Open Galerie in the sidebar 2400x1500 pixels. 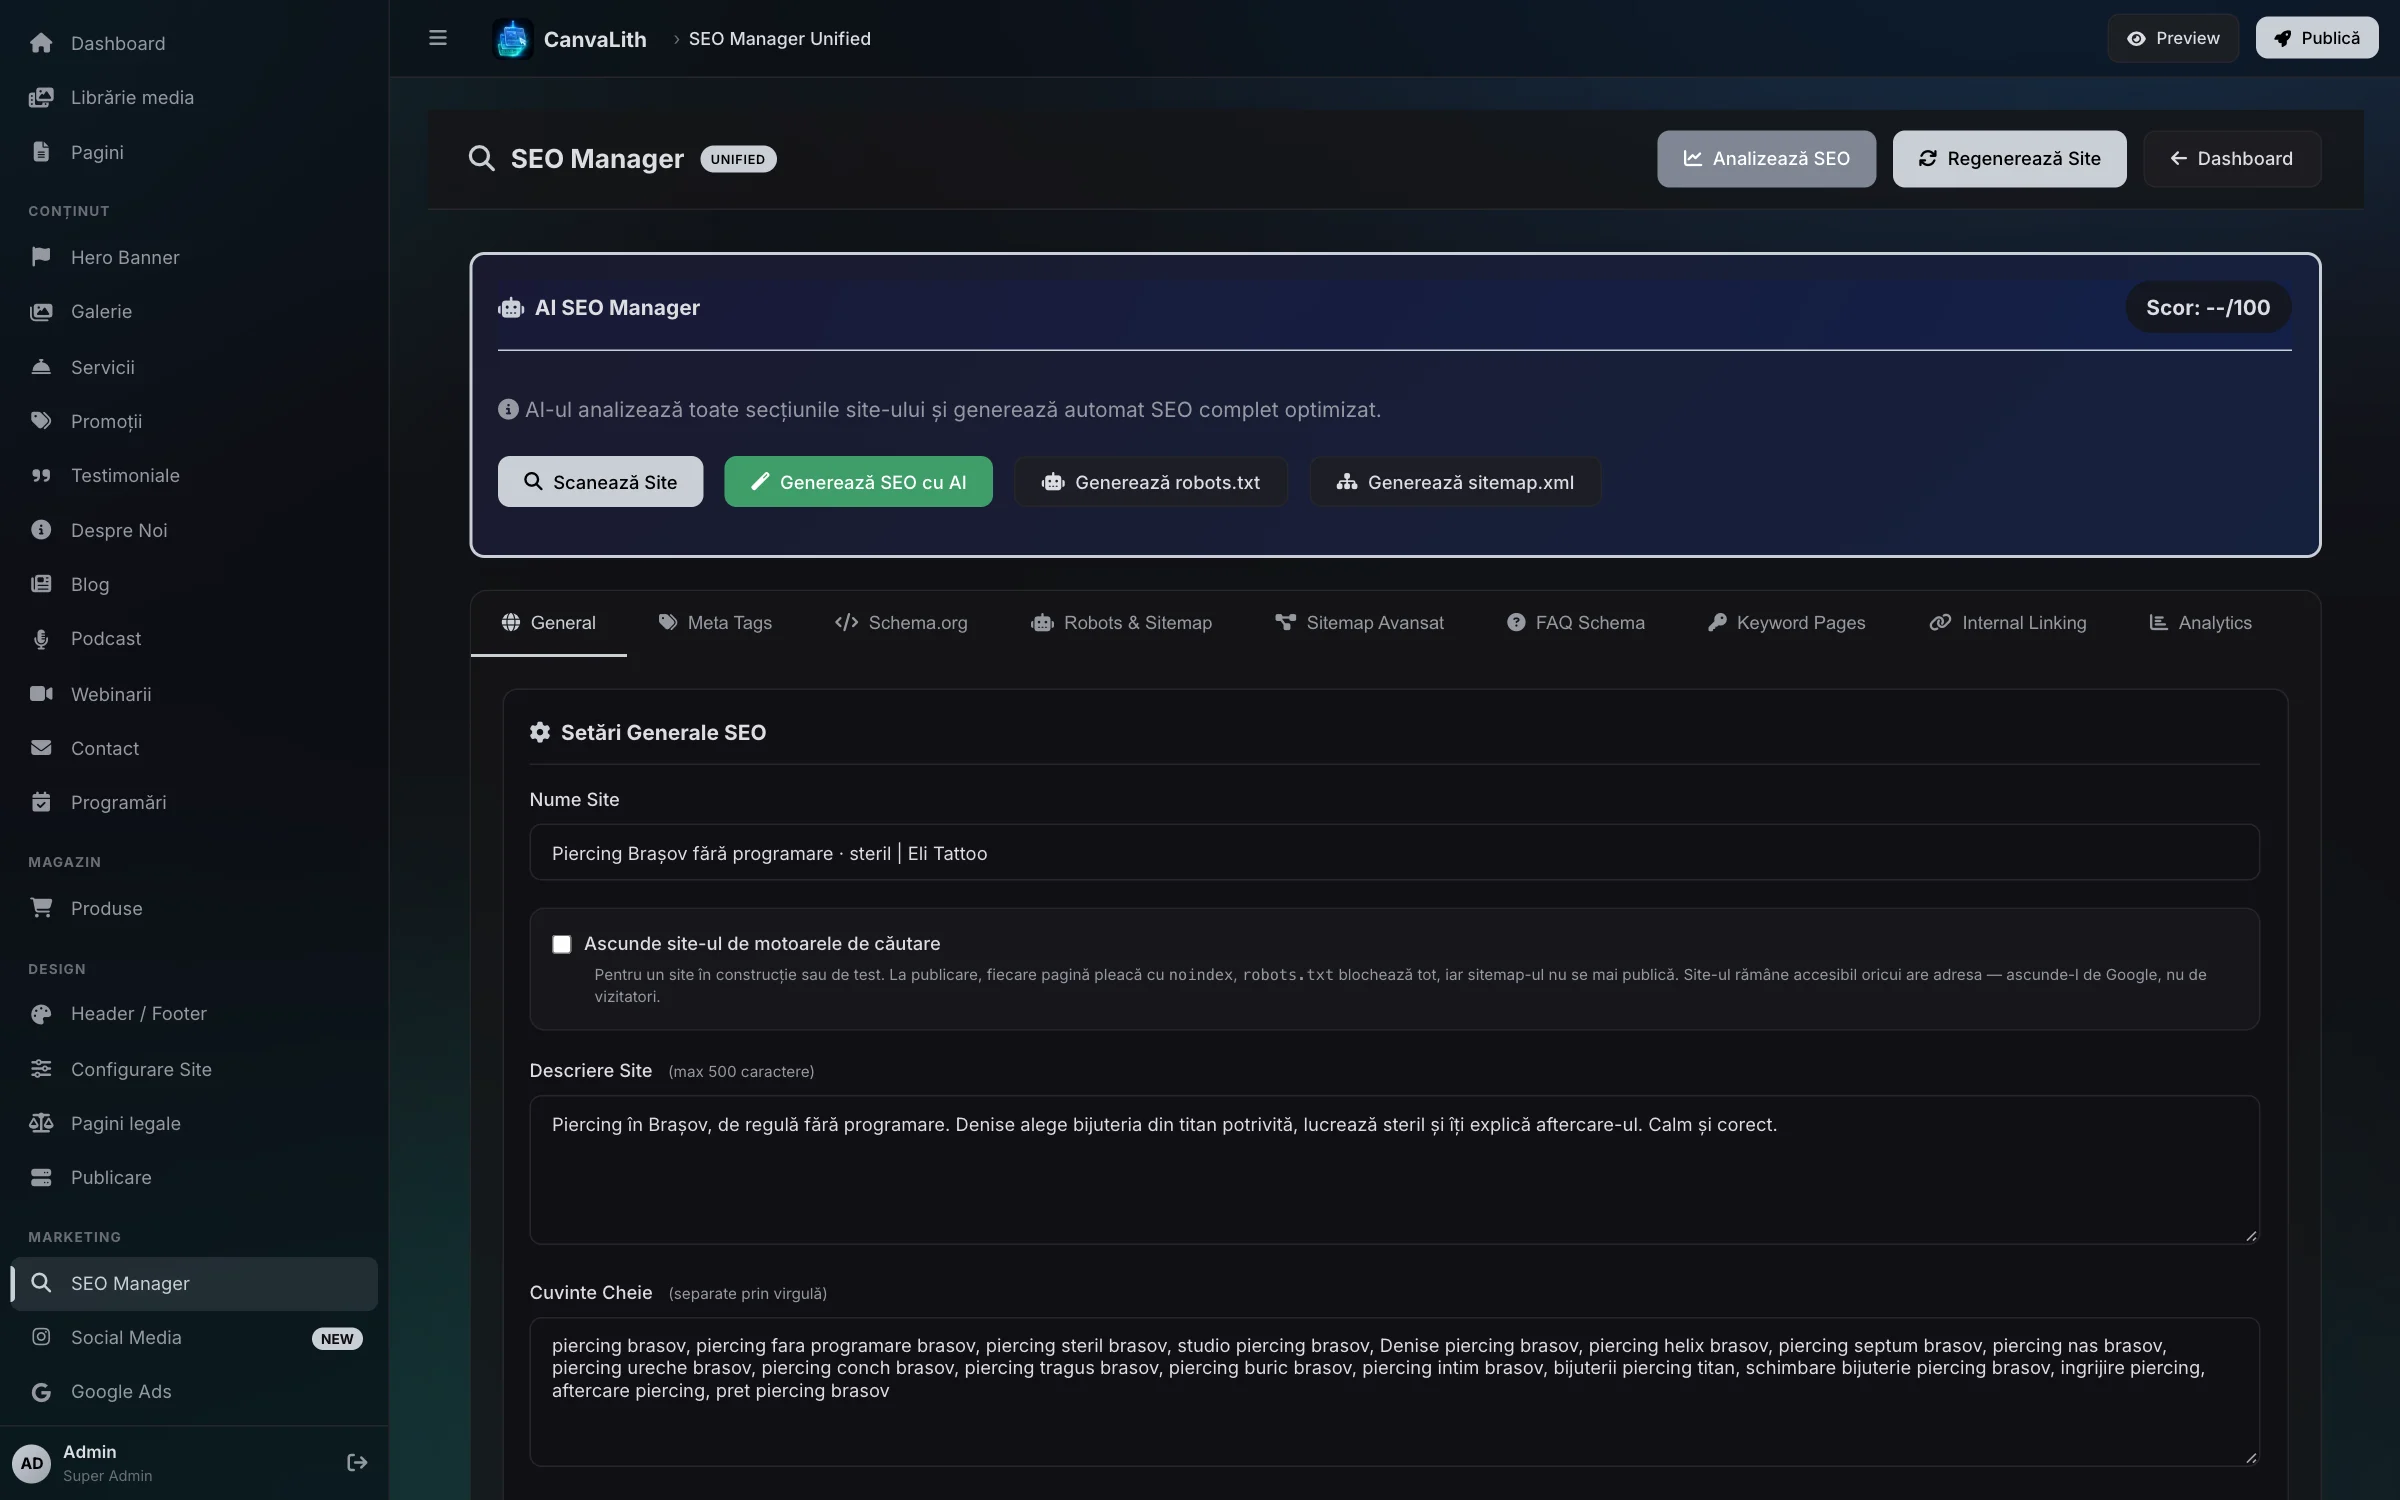194,311
